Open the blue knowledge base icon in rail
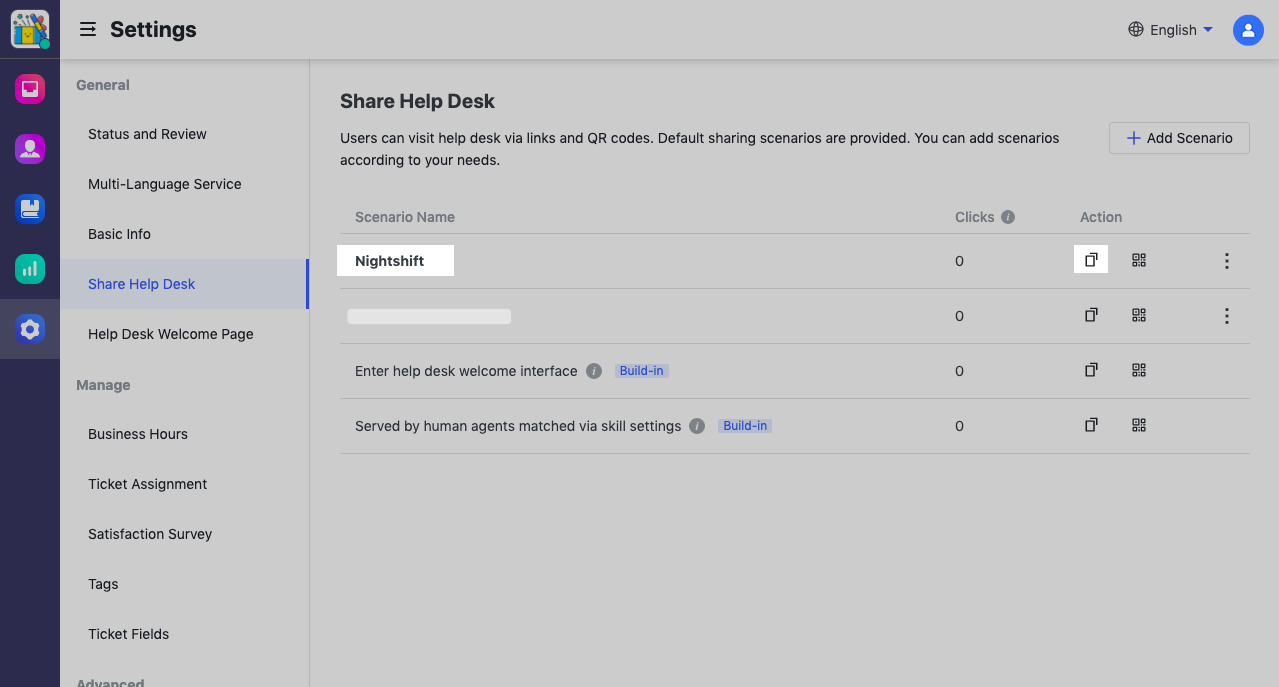Image resolution: width=1279 pixels, height=687 pixels. (30, 209)
